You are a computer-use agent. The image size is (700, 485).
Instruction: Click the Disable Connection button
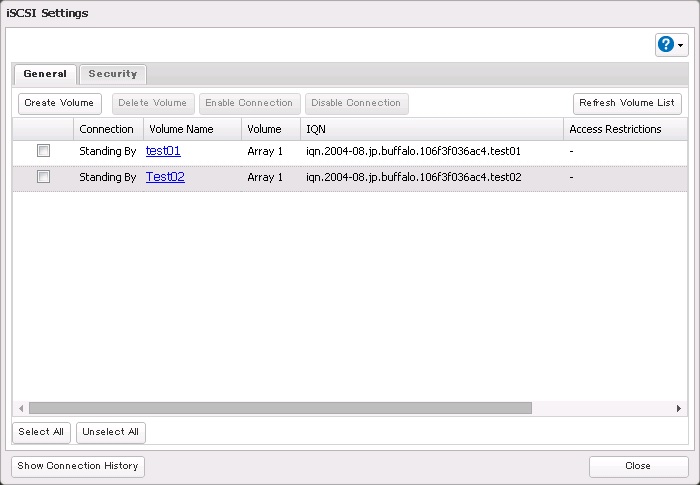point(356,103)
